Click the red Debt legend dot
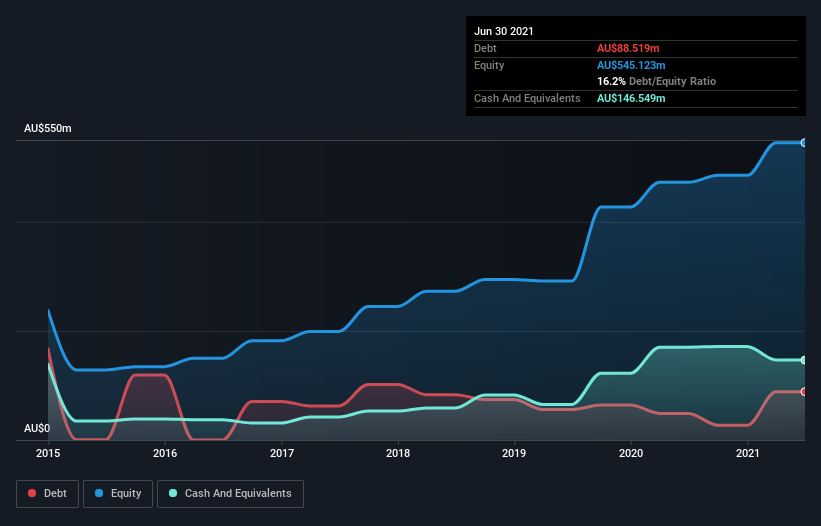 point(32,493)
